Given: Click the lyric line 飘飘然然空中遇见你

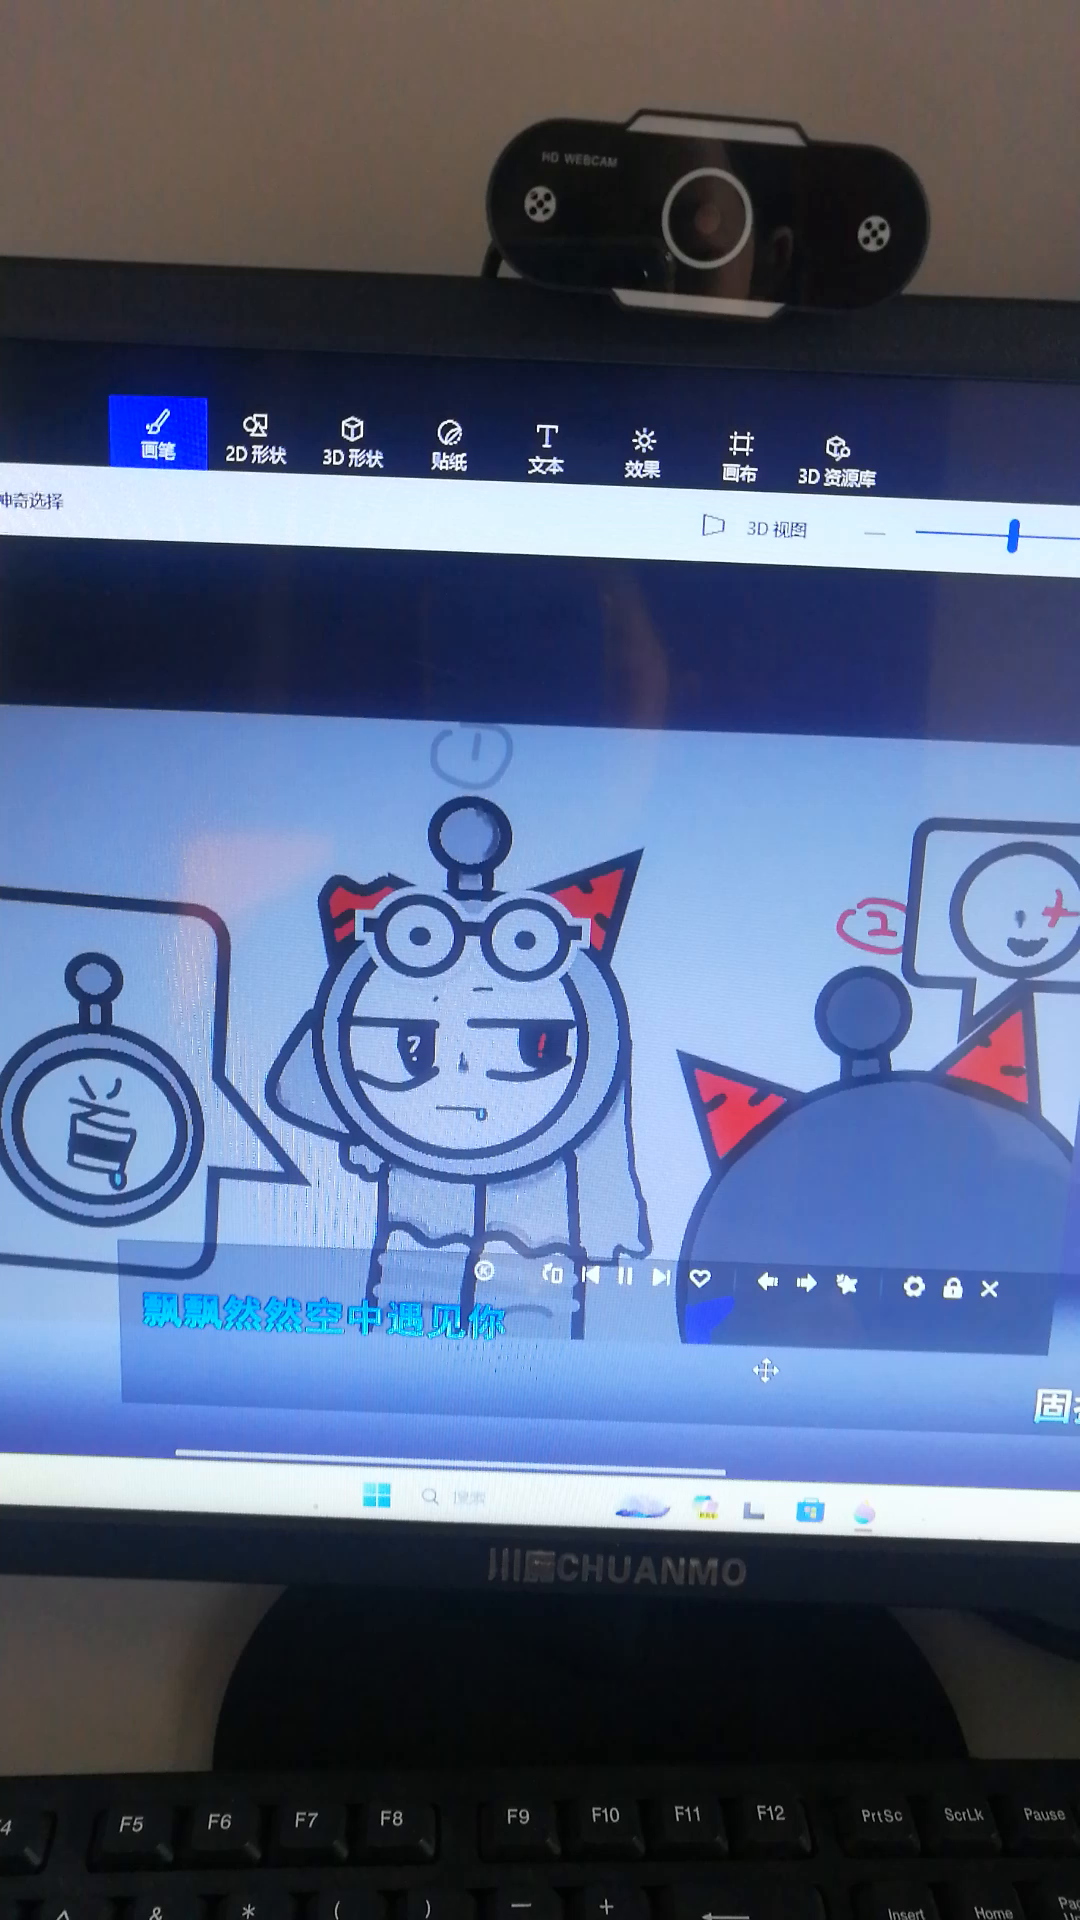Looking at the screenshot, I should [324, 1317].
